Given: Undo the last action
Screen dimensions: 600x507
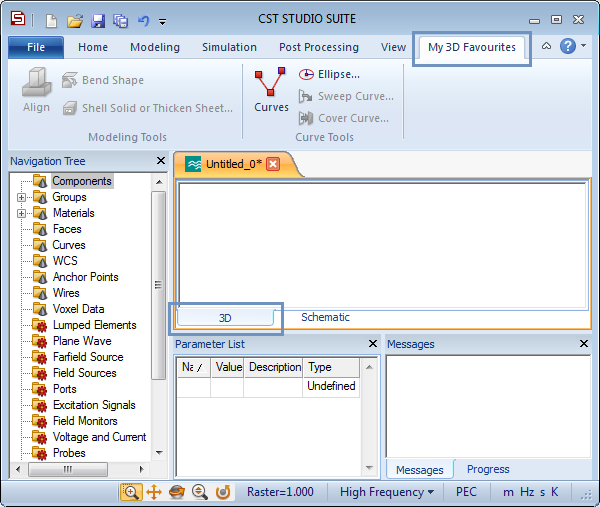Looking at the screenshot, I should pos(143,20).
